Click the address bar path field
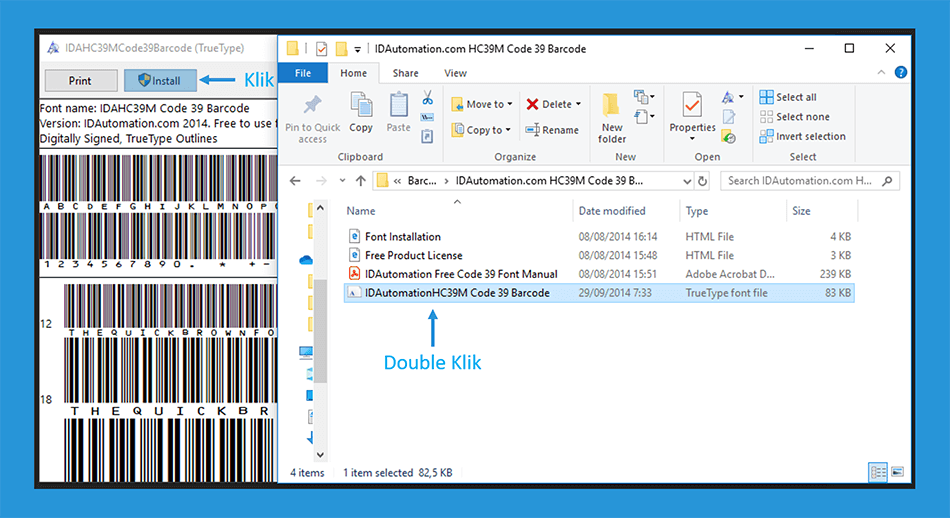This screenshot has width=950, height=518. point(534,181)
